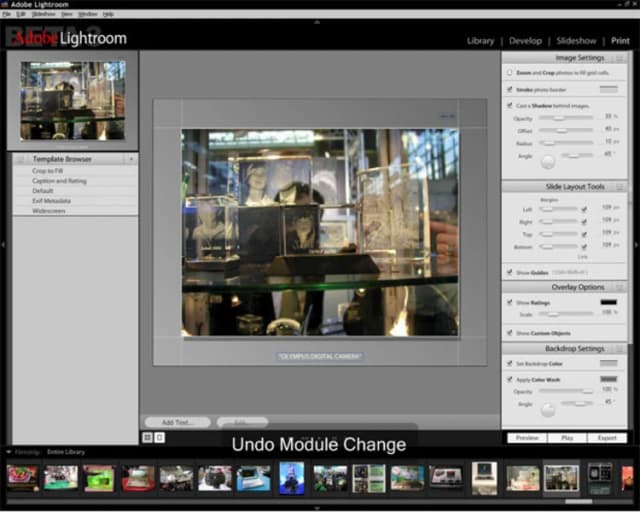Screen dimensions: 640x512
Task: Toggle Apply Color Wash checkbox
Action: (x=510, y=379)
